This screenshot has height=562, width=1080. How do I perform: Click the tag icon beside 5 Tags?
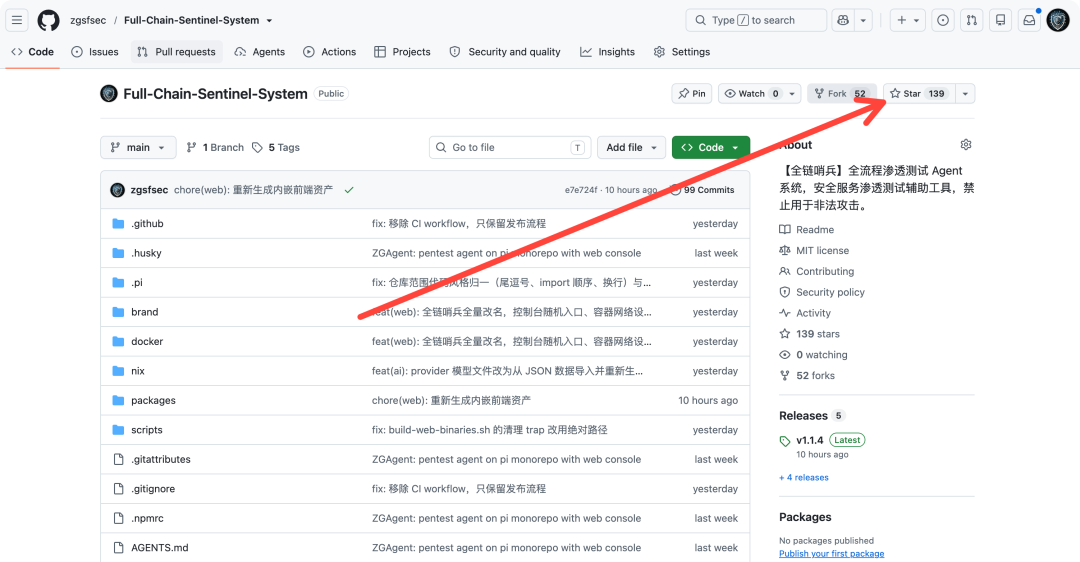(x=258, y=147)
